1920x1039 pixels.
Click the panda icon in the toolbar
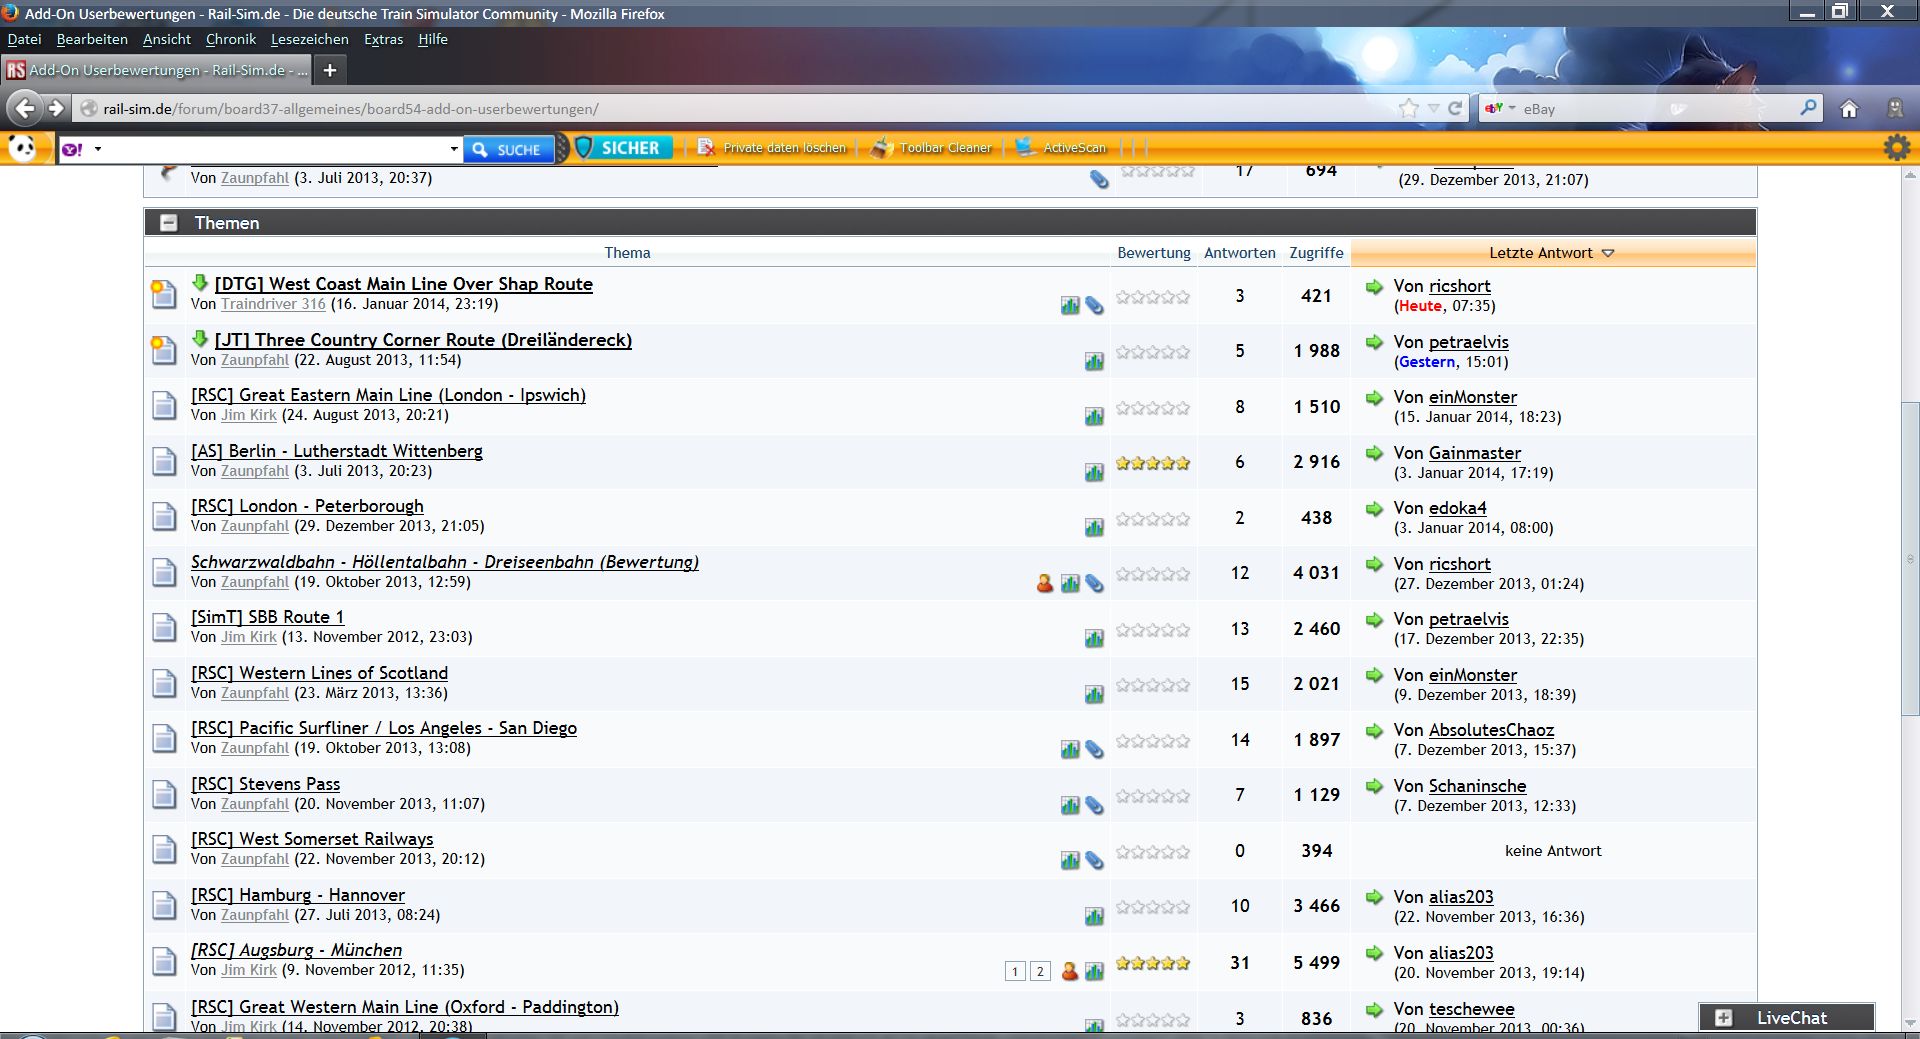click(x=22, y=148)
